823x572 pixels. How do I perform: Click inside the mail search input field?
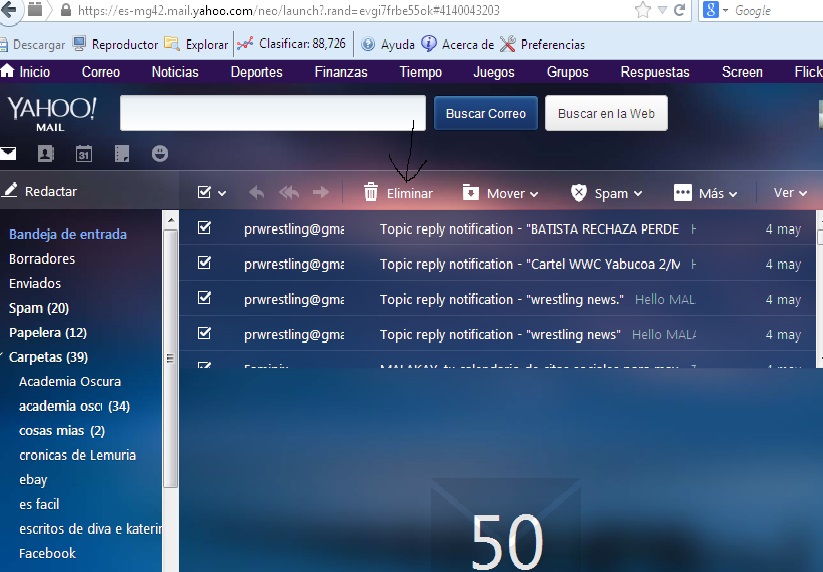272,114
